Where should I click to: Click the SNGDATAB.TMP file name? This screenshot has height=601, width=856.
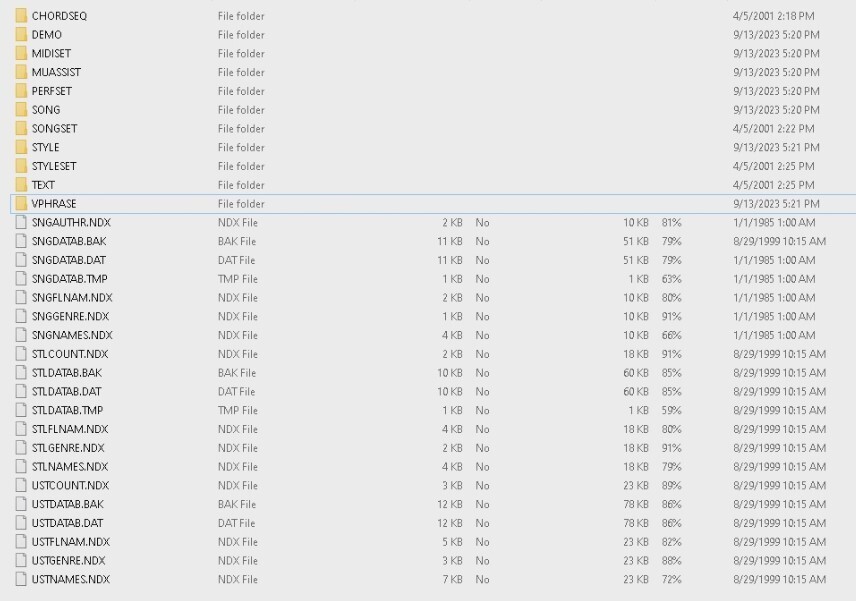click(x=69, y=279)
